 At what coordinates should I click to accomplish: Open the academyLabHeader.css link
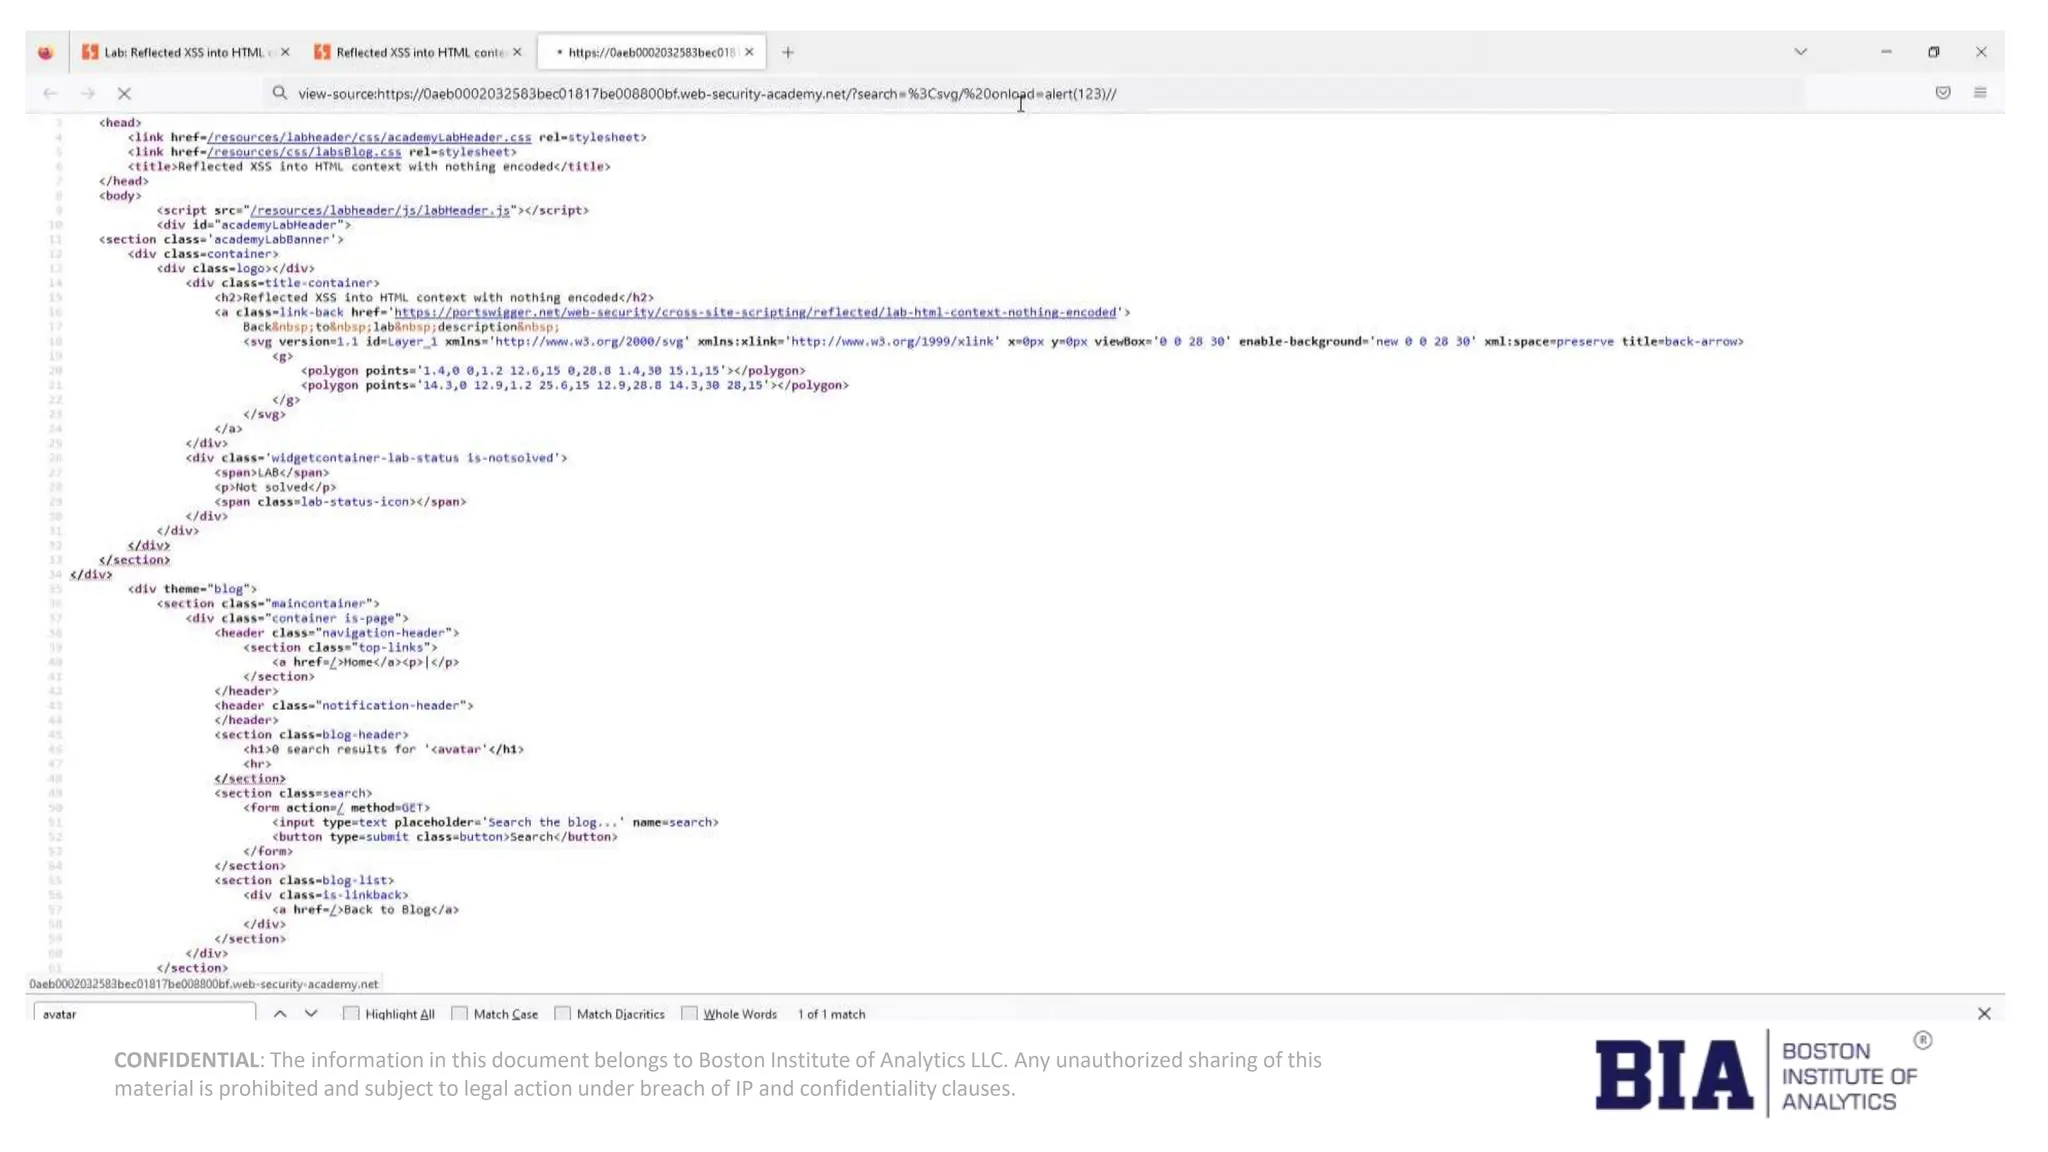(370, 137)
